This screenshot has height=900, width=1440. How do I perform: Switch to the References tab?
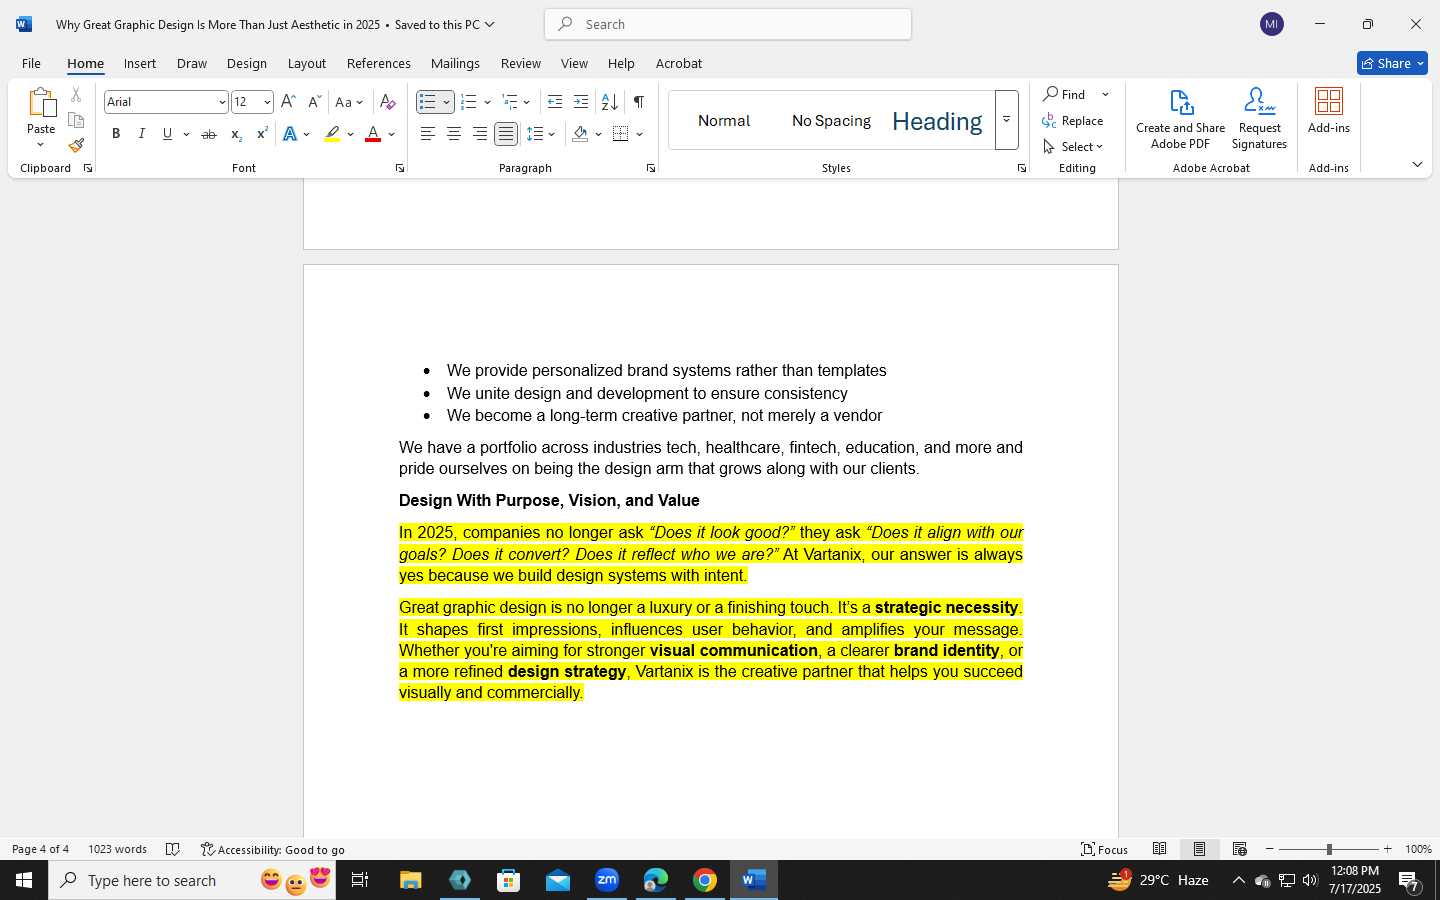coord(379,63)
